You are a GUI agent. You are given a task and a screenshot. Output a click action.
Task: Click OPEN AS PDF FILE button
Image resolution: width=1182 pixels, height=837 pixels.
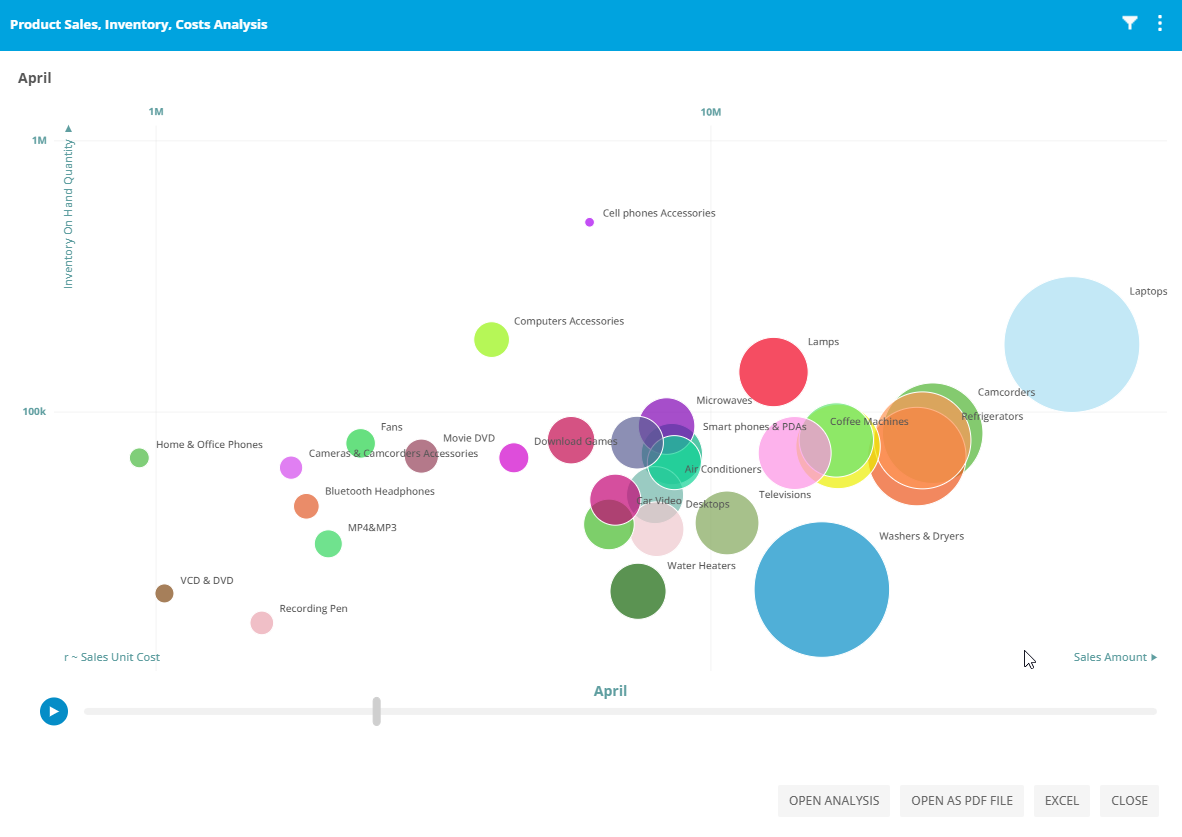961,801
